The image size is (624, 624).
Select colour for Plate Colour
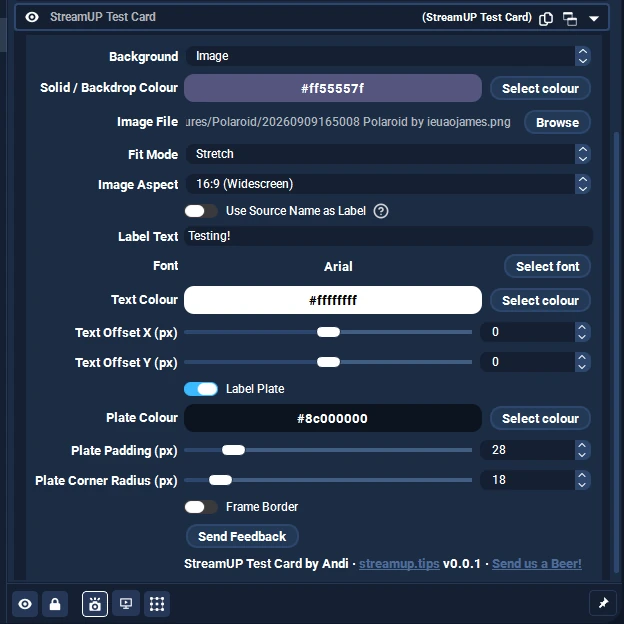[540, 418]
